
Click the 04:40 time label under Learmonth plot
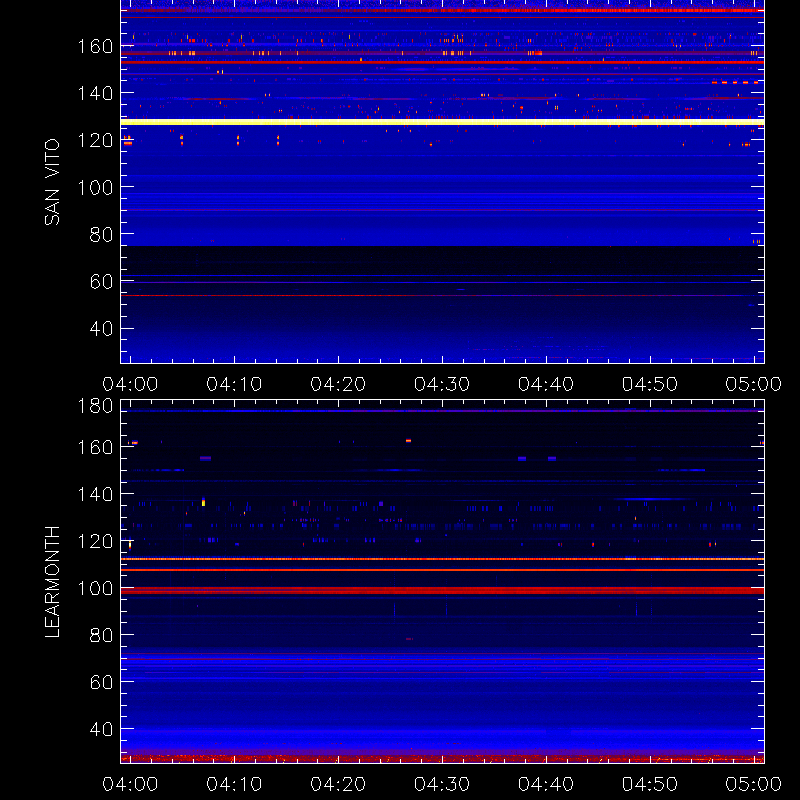pos(546,784)
